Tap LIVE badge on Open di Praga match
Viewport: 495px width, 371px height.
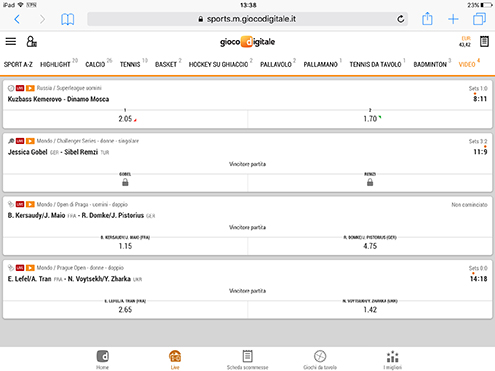20,204
